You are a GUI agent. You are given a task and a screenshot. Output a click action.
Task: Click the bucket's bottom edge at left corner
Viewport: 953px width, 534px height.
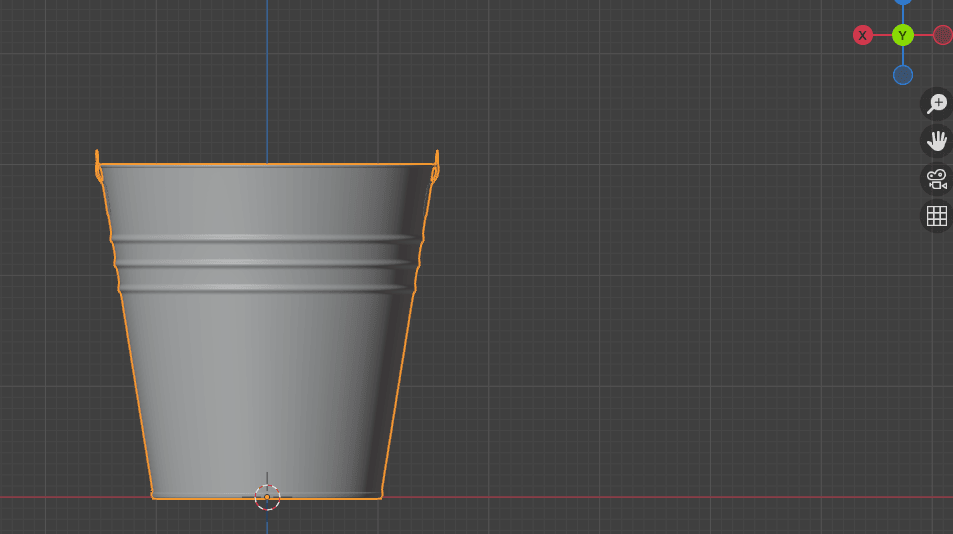coord(155,496)
